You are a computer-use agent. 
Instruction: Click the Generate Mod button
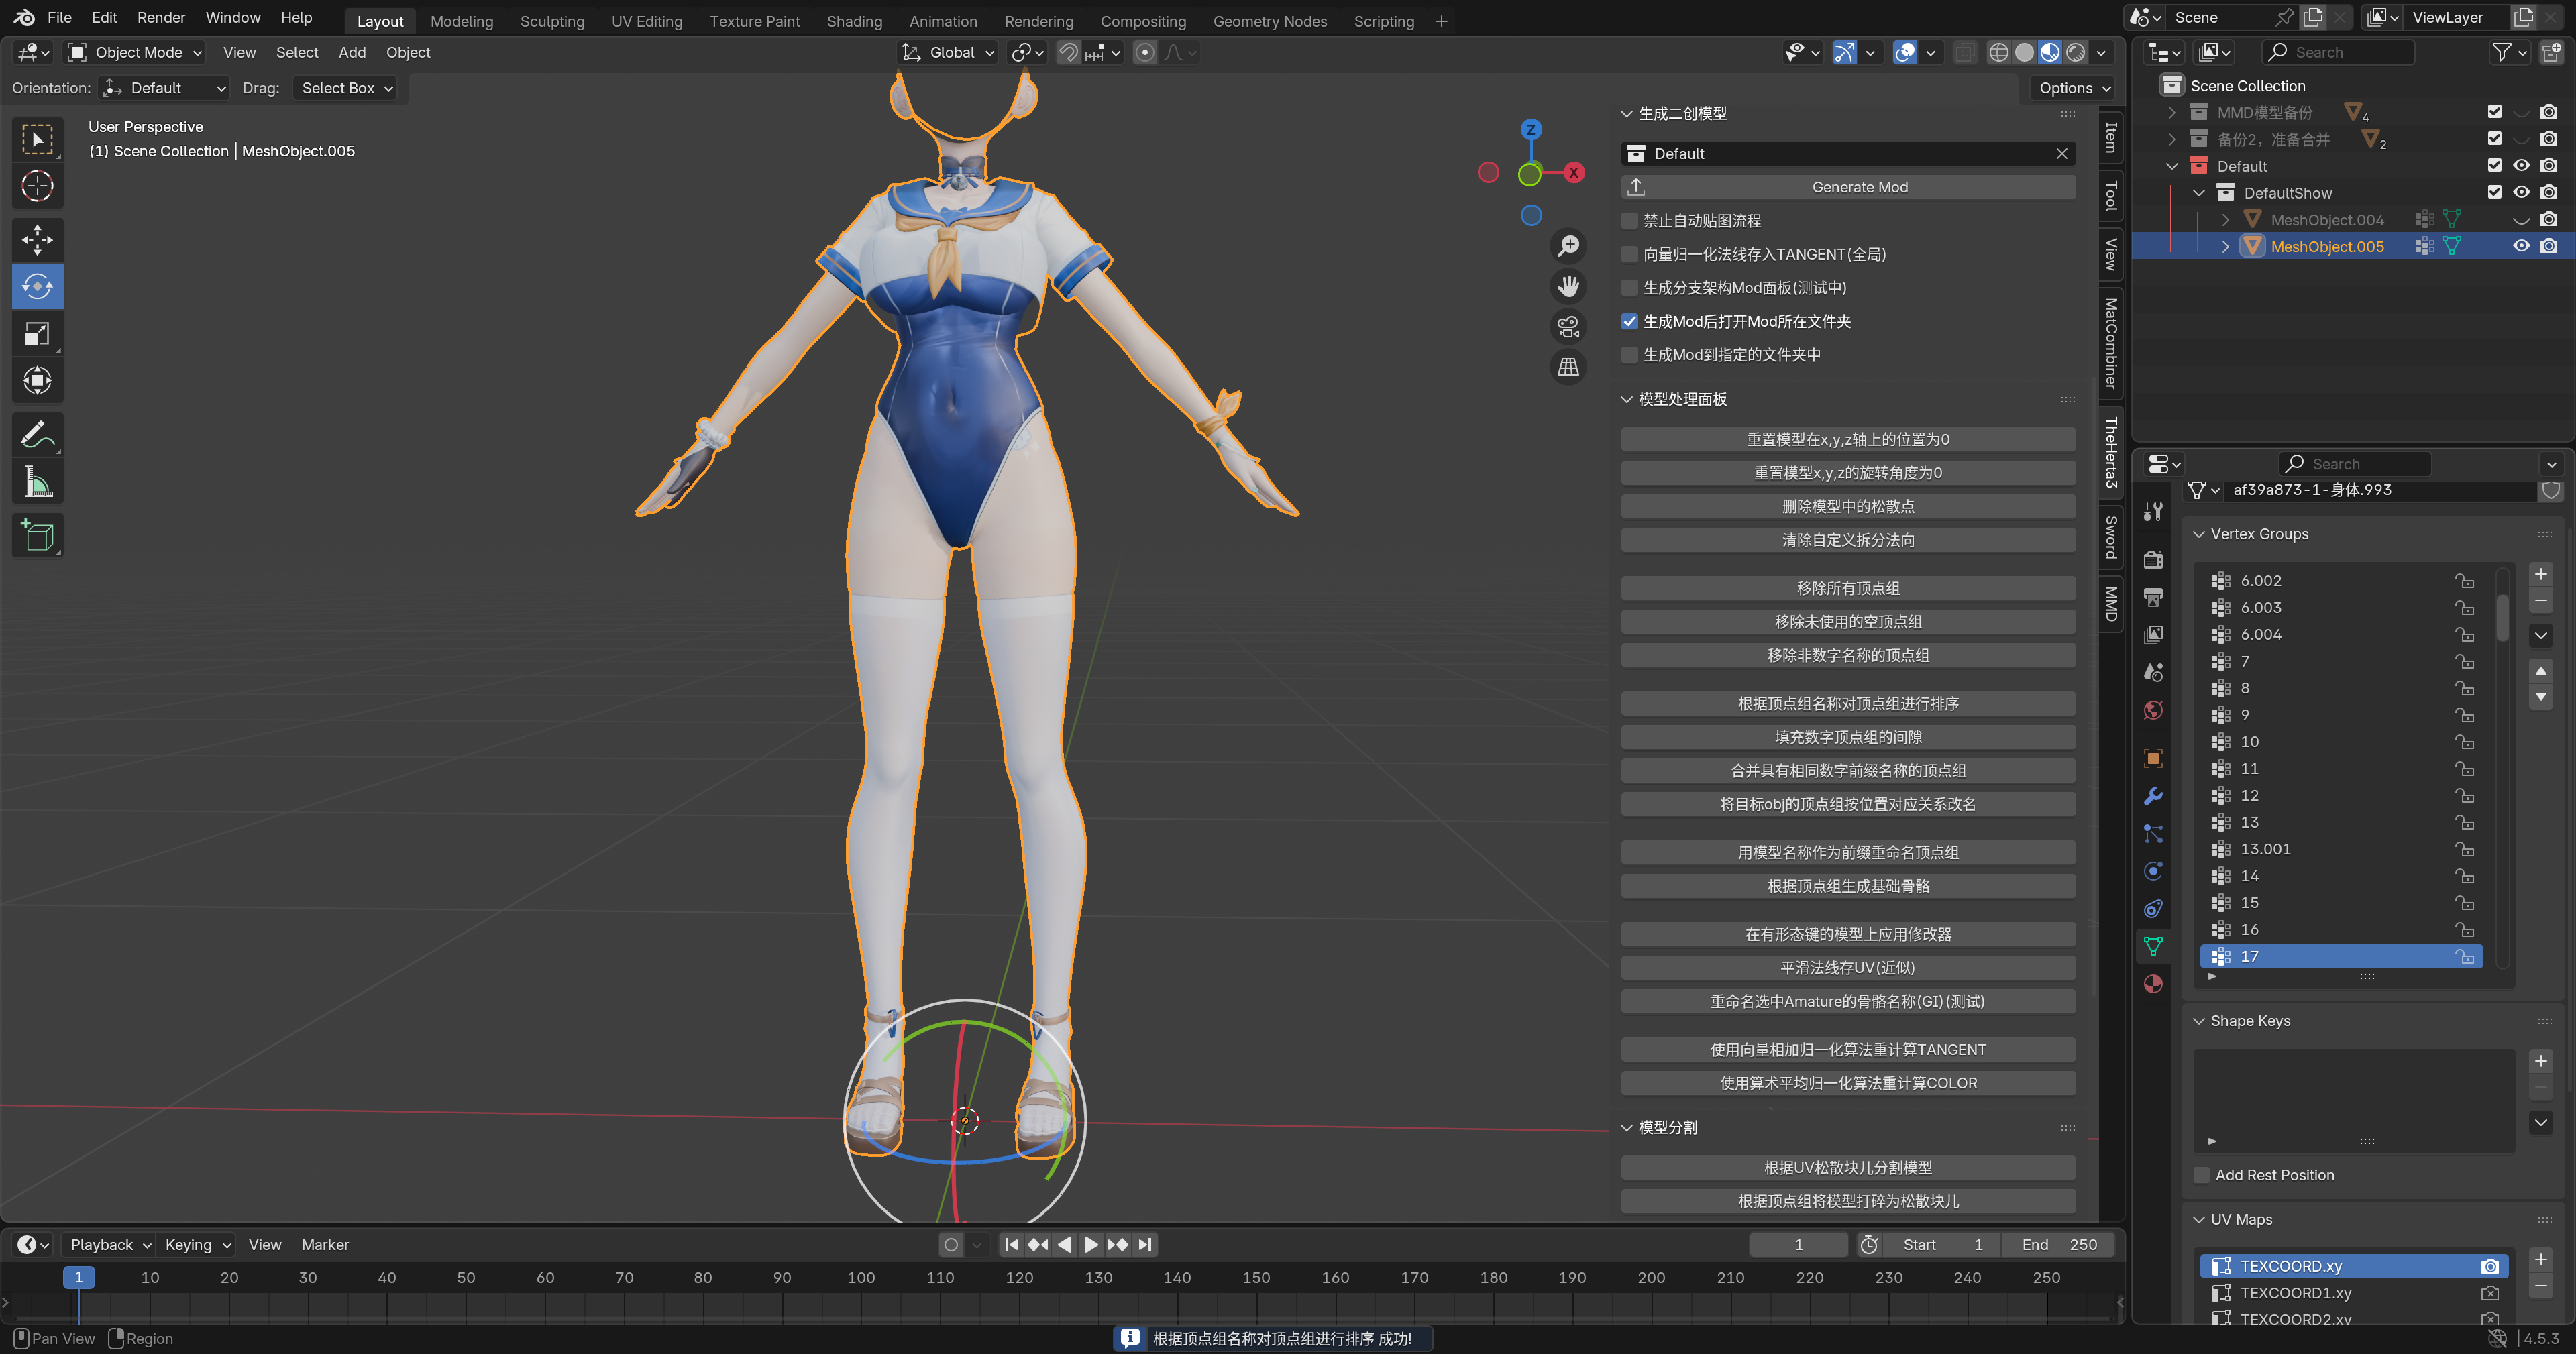pos(1859,187)
